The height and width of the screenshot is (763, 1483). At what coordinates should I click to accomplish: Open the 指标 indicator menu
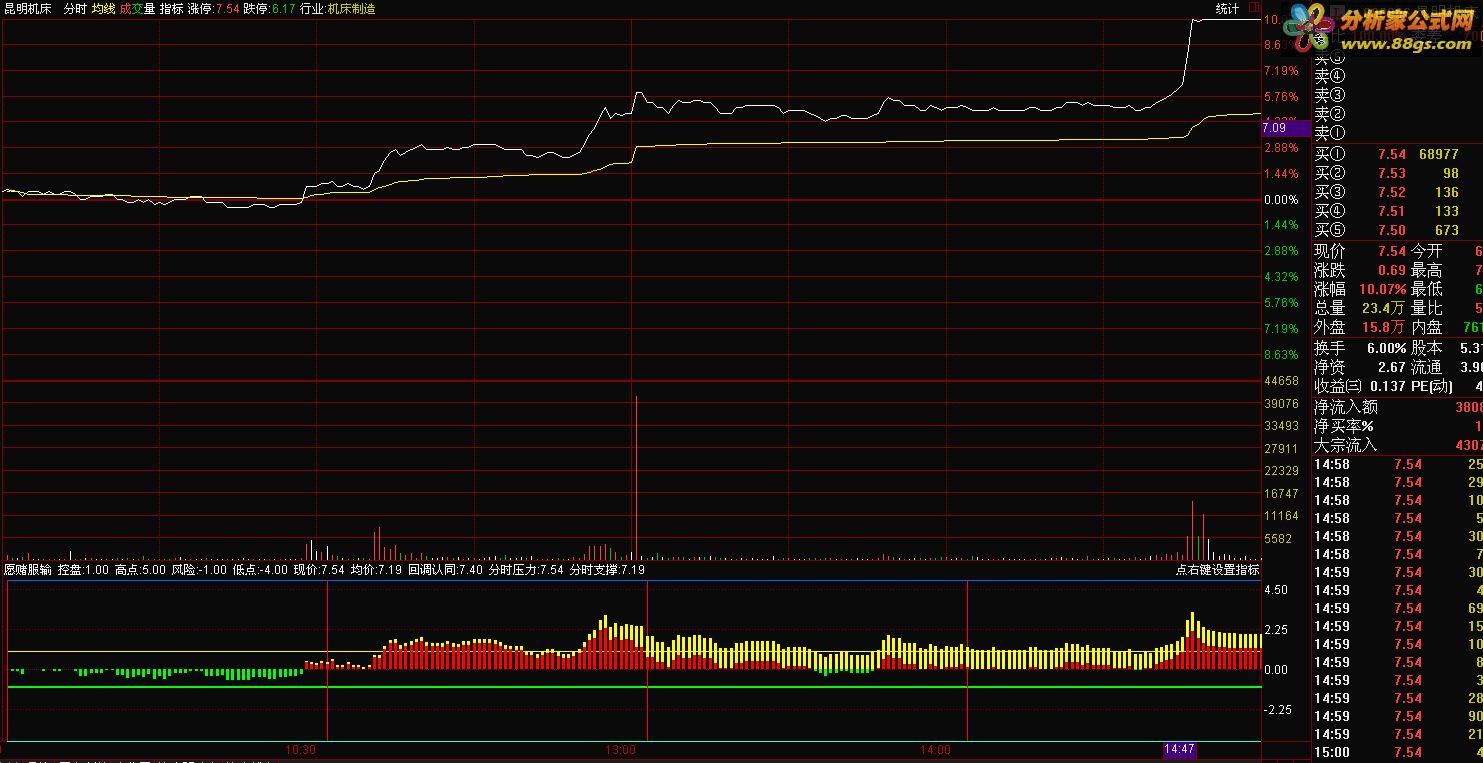pos(171,8)
